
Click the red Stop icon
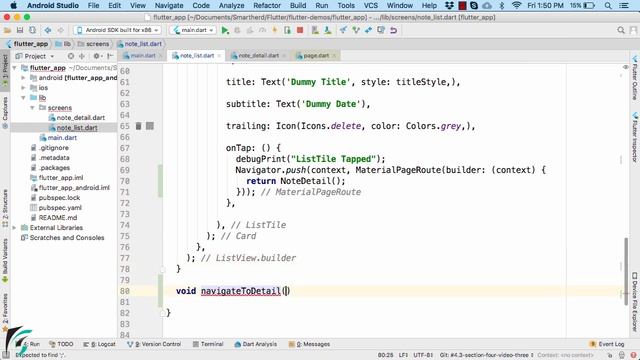click(300, 30)
